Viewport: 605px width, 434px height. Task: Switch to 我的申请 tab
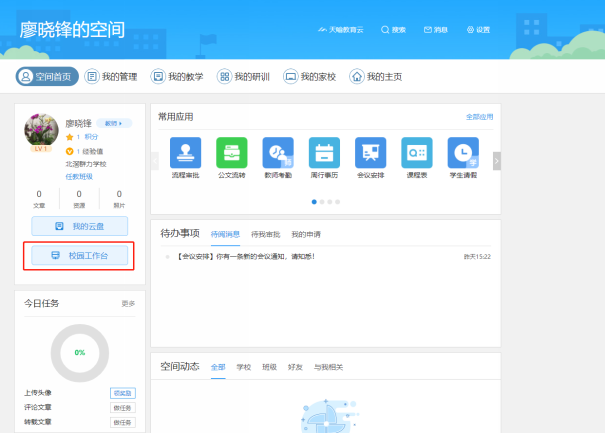pyautogui.click(x=306, y=234)
